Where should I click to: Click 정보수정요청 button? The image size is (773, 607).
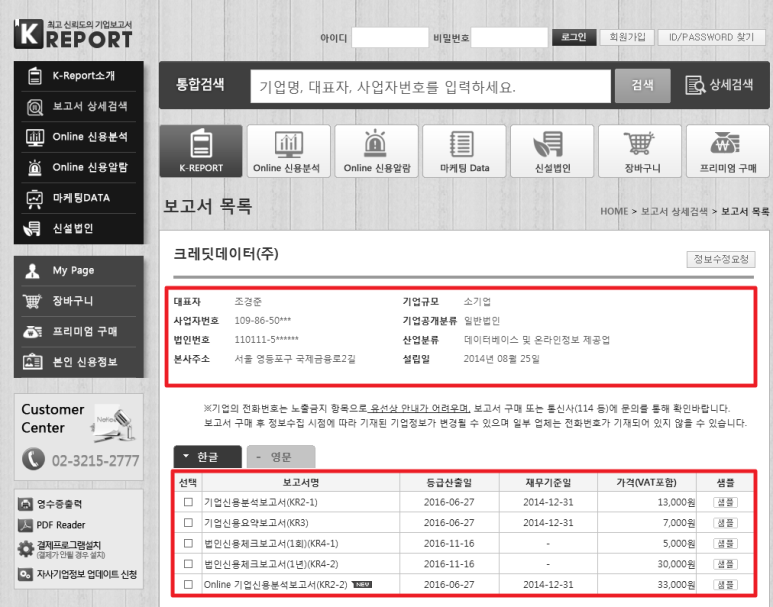tap(721, 259)
